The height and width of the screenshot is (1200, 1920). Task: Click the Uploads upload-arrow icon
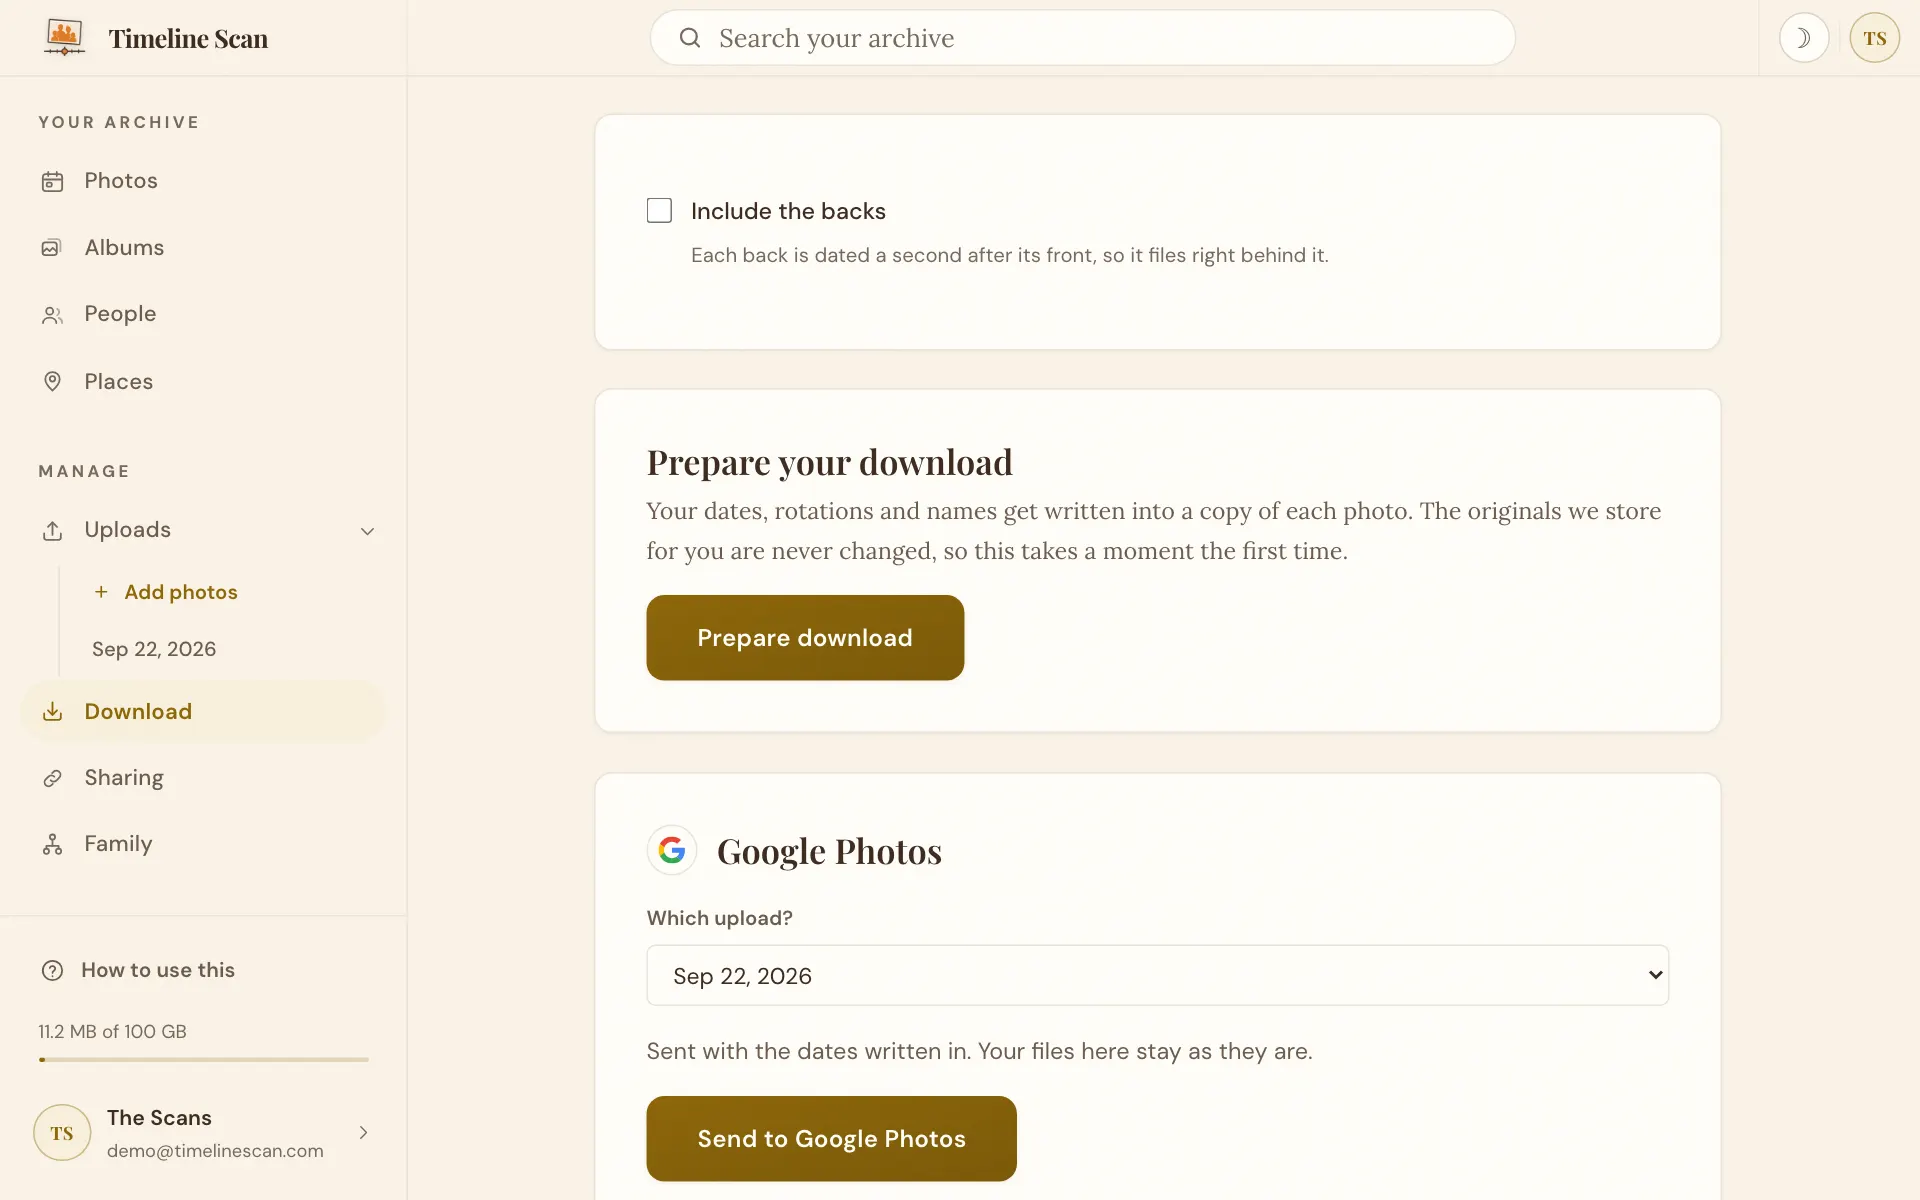coord(52,530)
